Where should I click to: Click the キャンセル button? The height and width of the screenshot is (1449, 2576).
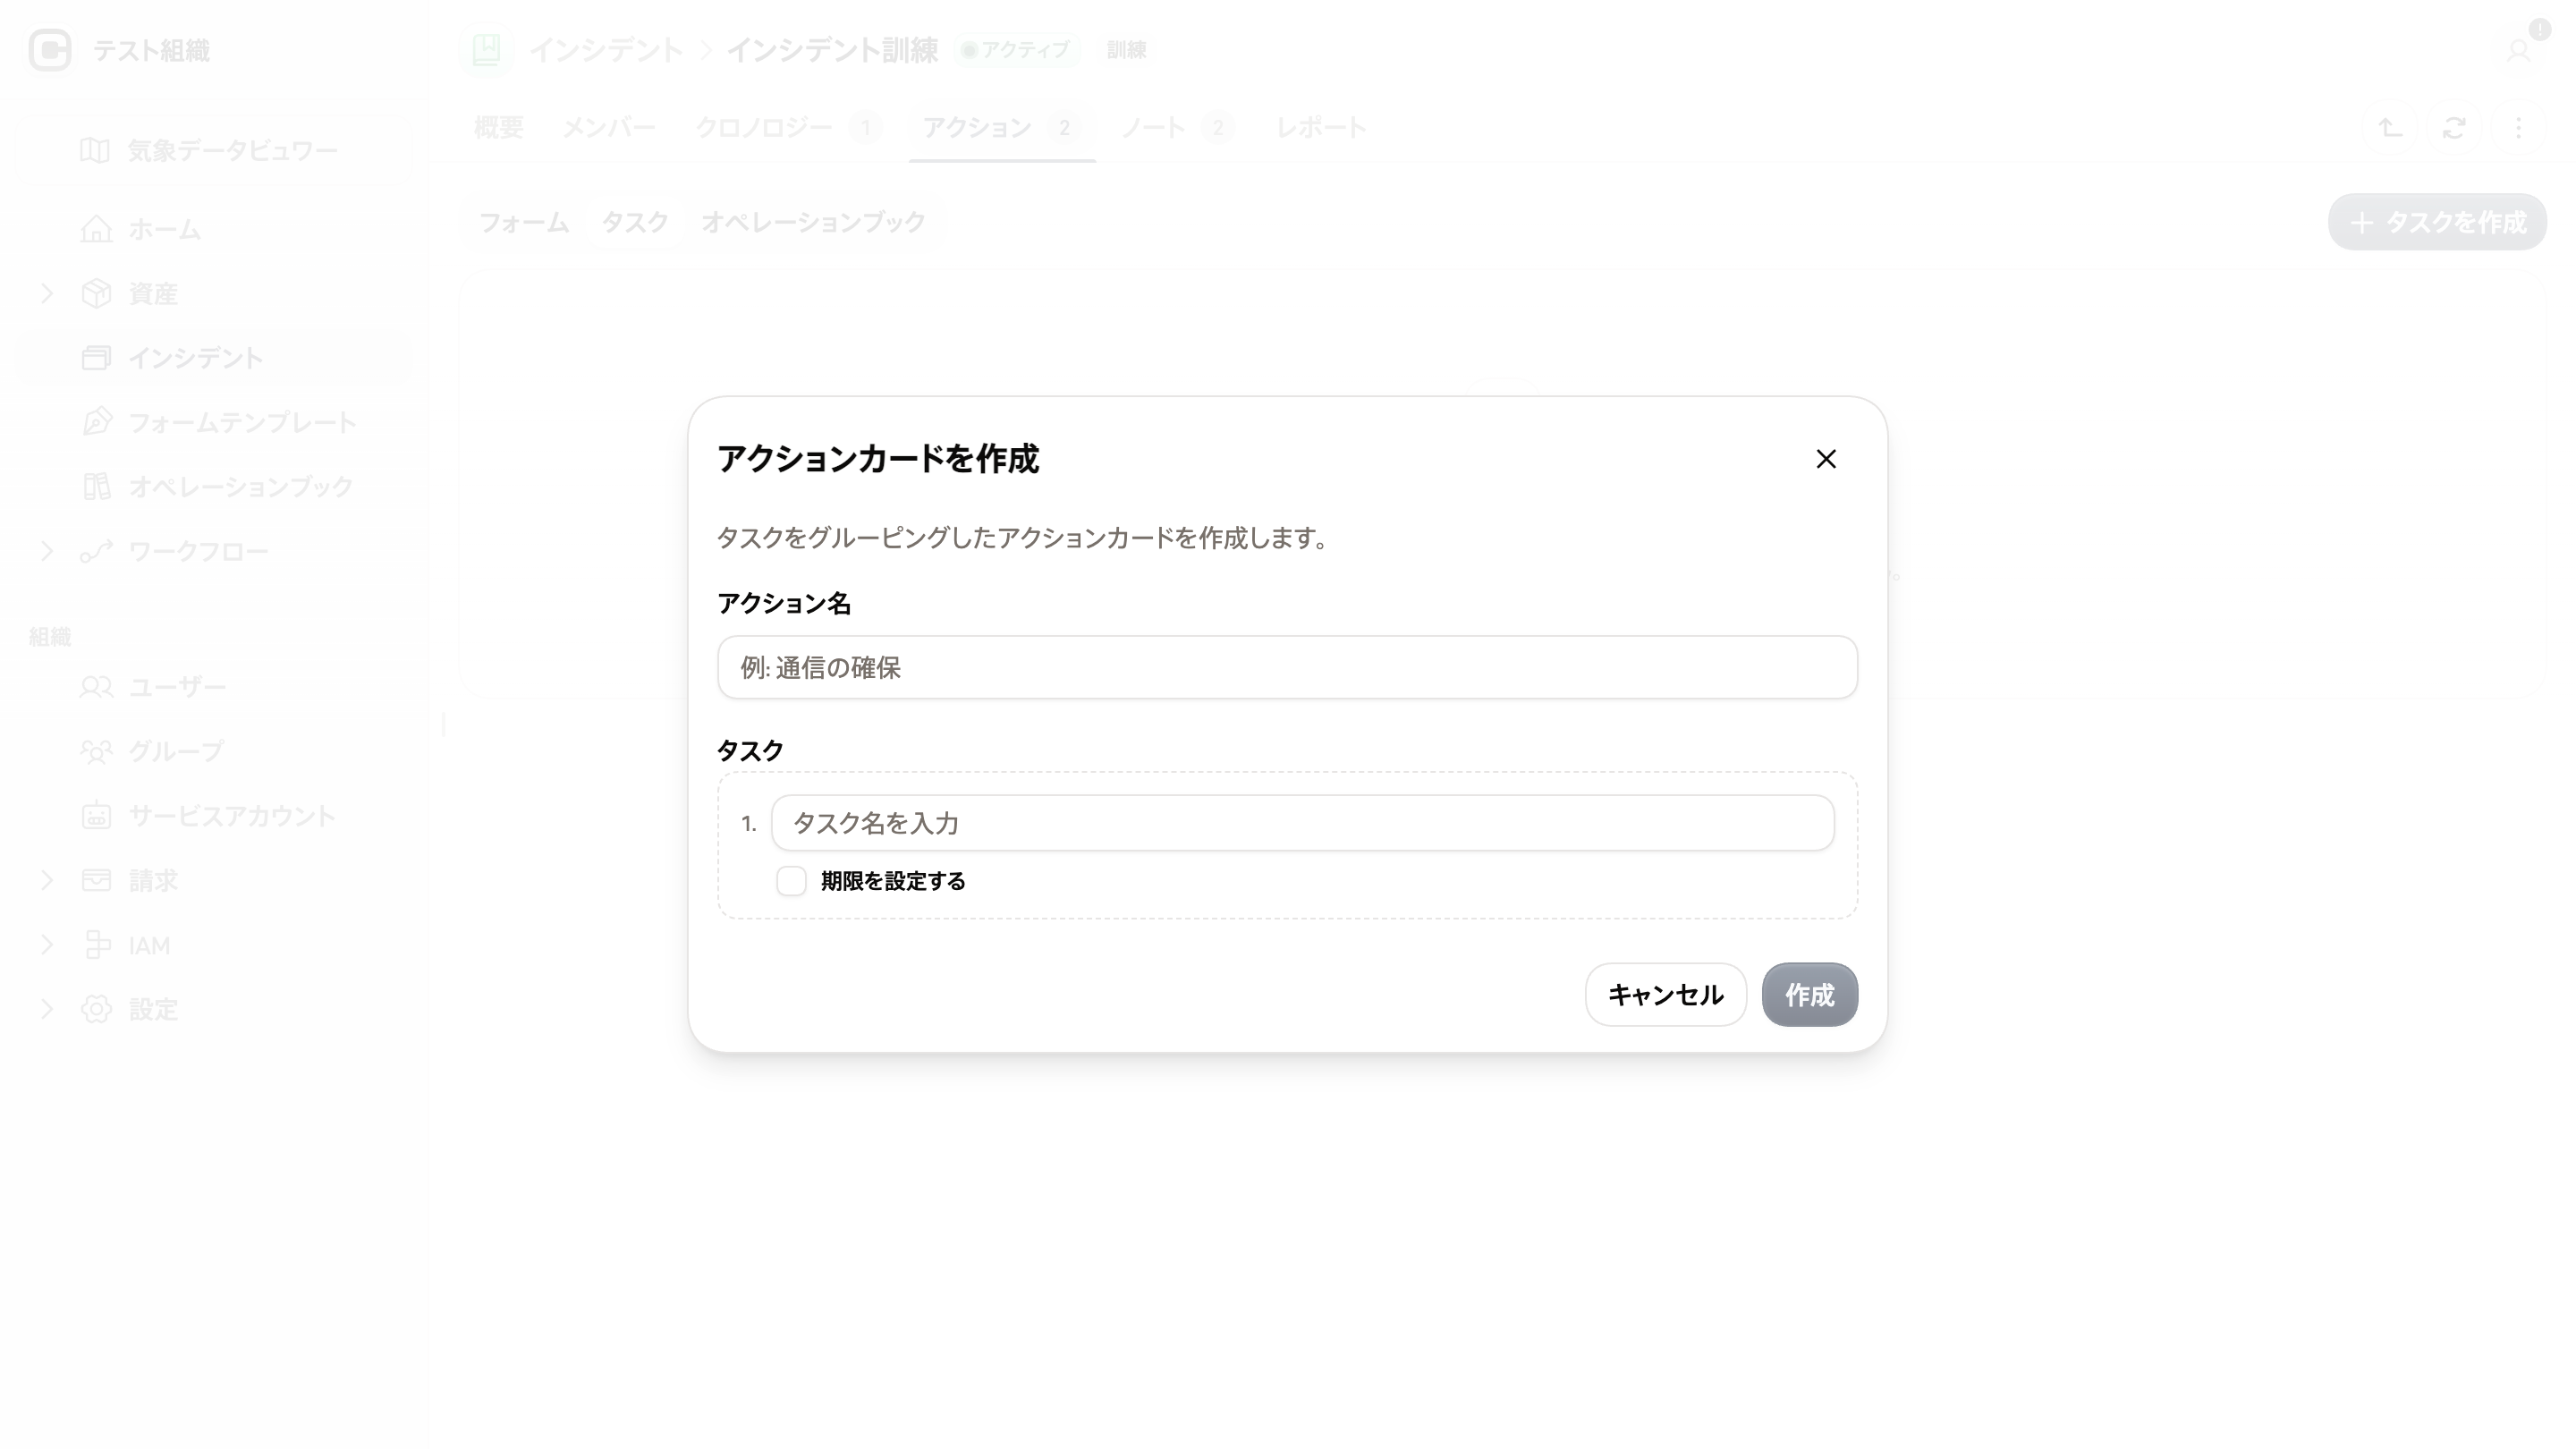[x=1665, y=995]
